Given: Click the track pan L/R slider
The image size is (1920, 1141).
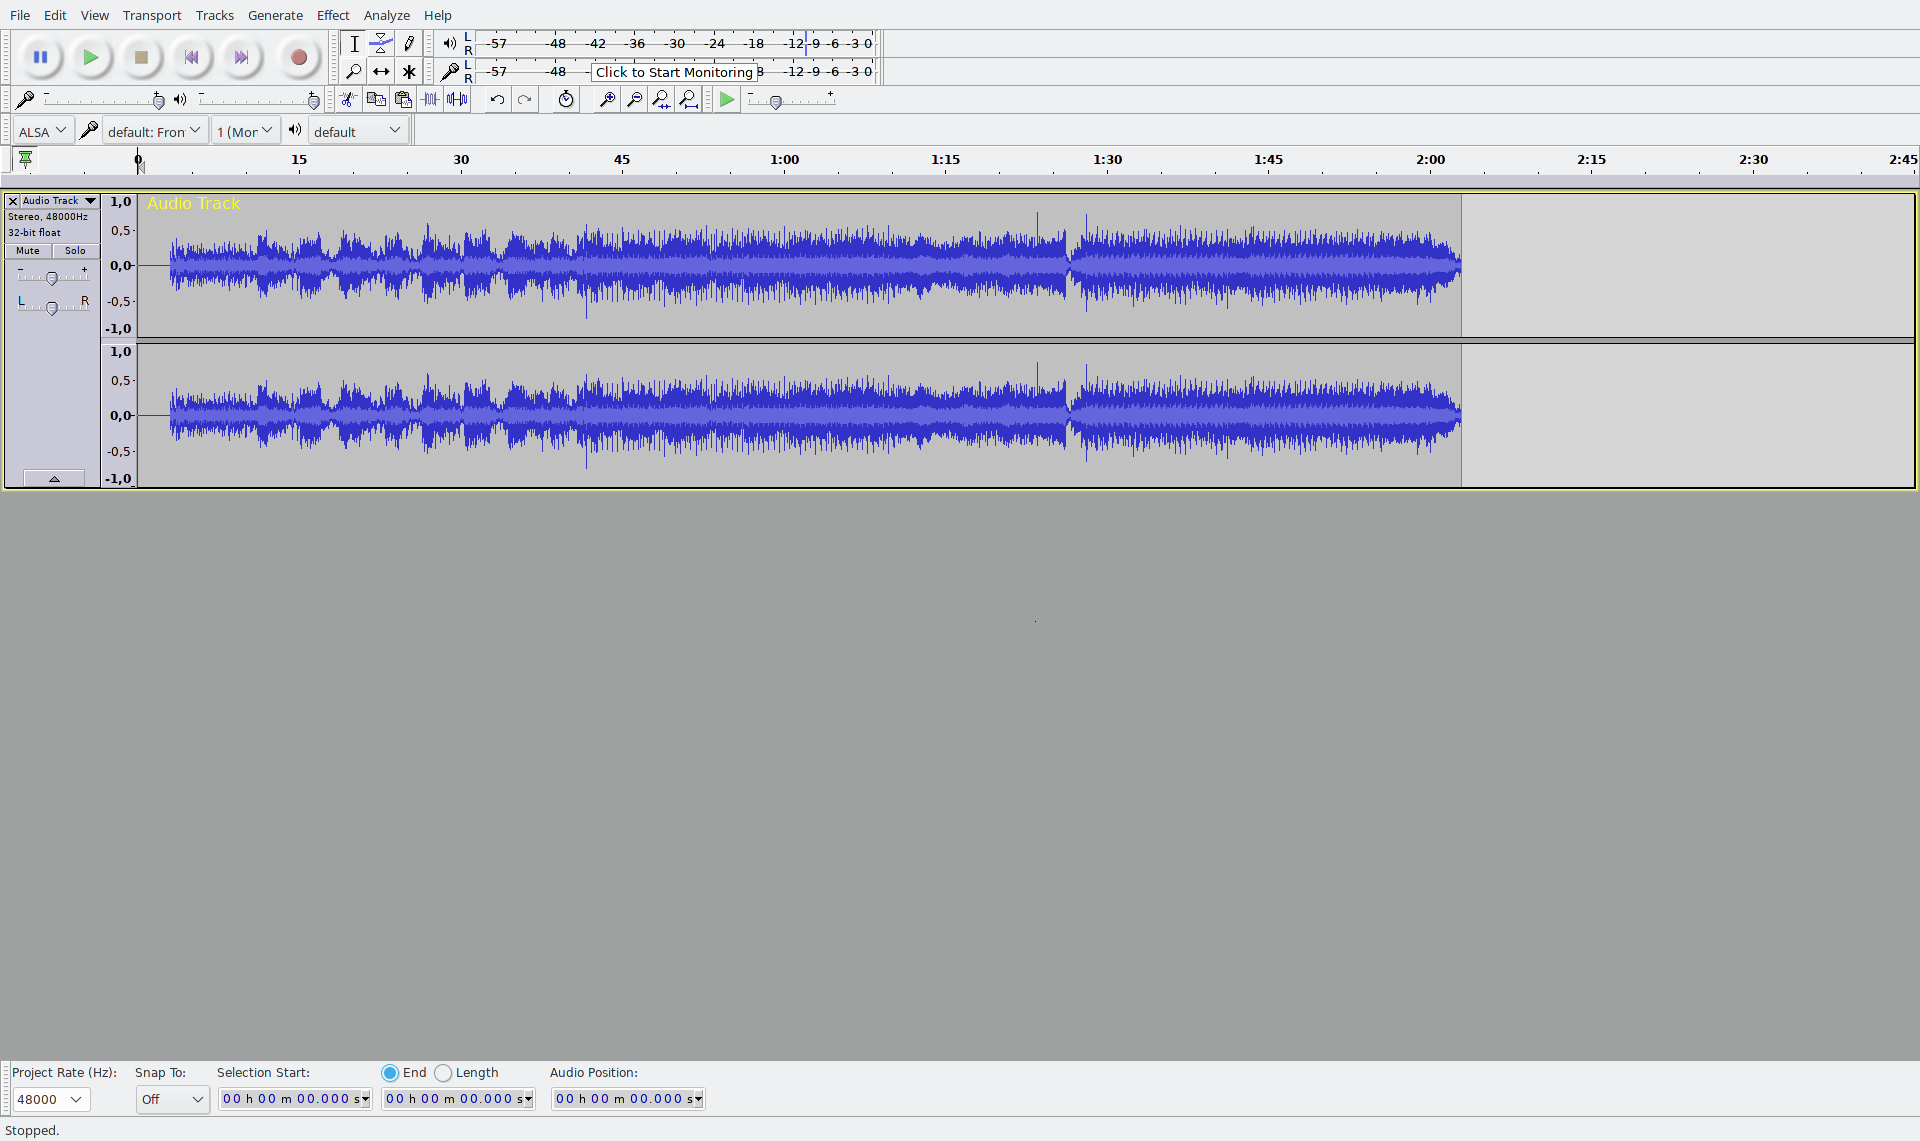Looking at the screenshot, I should [52, 307].
